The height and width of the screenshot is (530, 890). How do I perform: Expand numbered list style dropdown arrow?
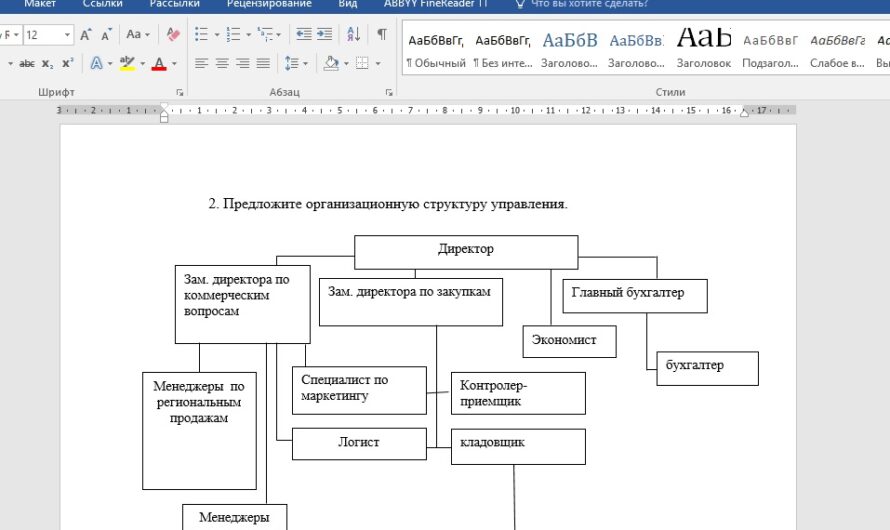(249, 35)
